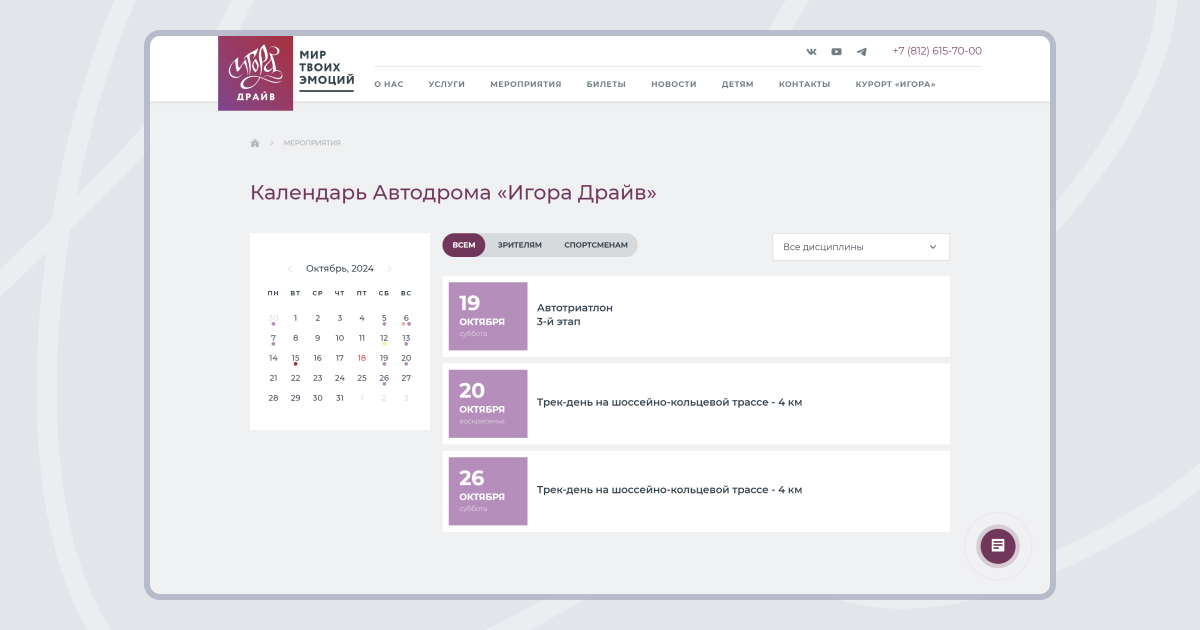Switch to the «СПОРТСМЕНАМ» tab
Image resolution: width=1200 pixels, height=630 pixels.
596,245
